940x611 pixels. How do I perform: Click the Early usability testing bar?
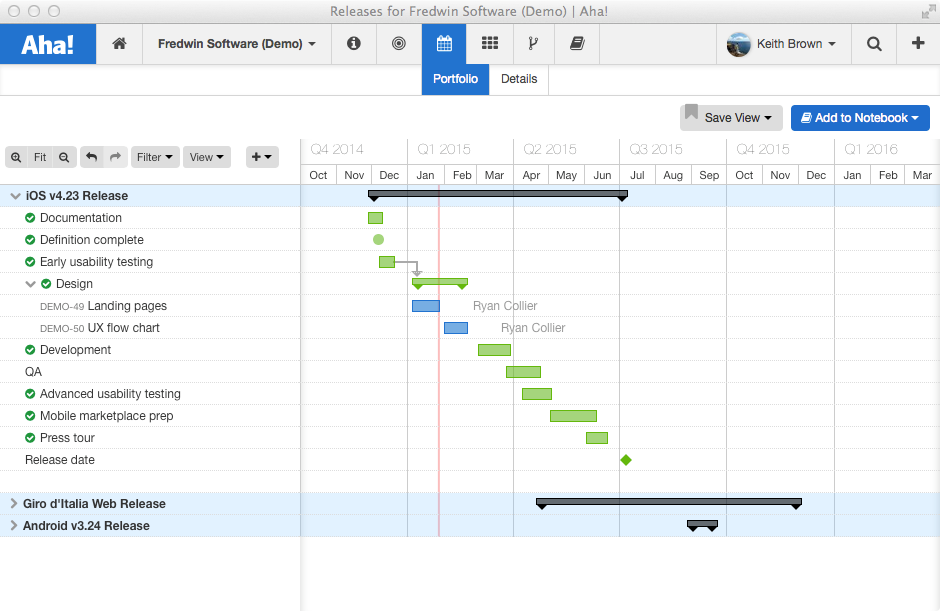click(x=387, y=262)
